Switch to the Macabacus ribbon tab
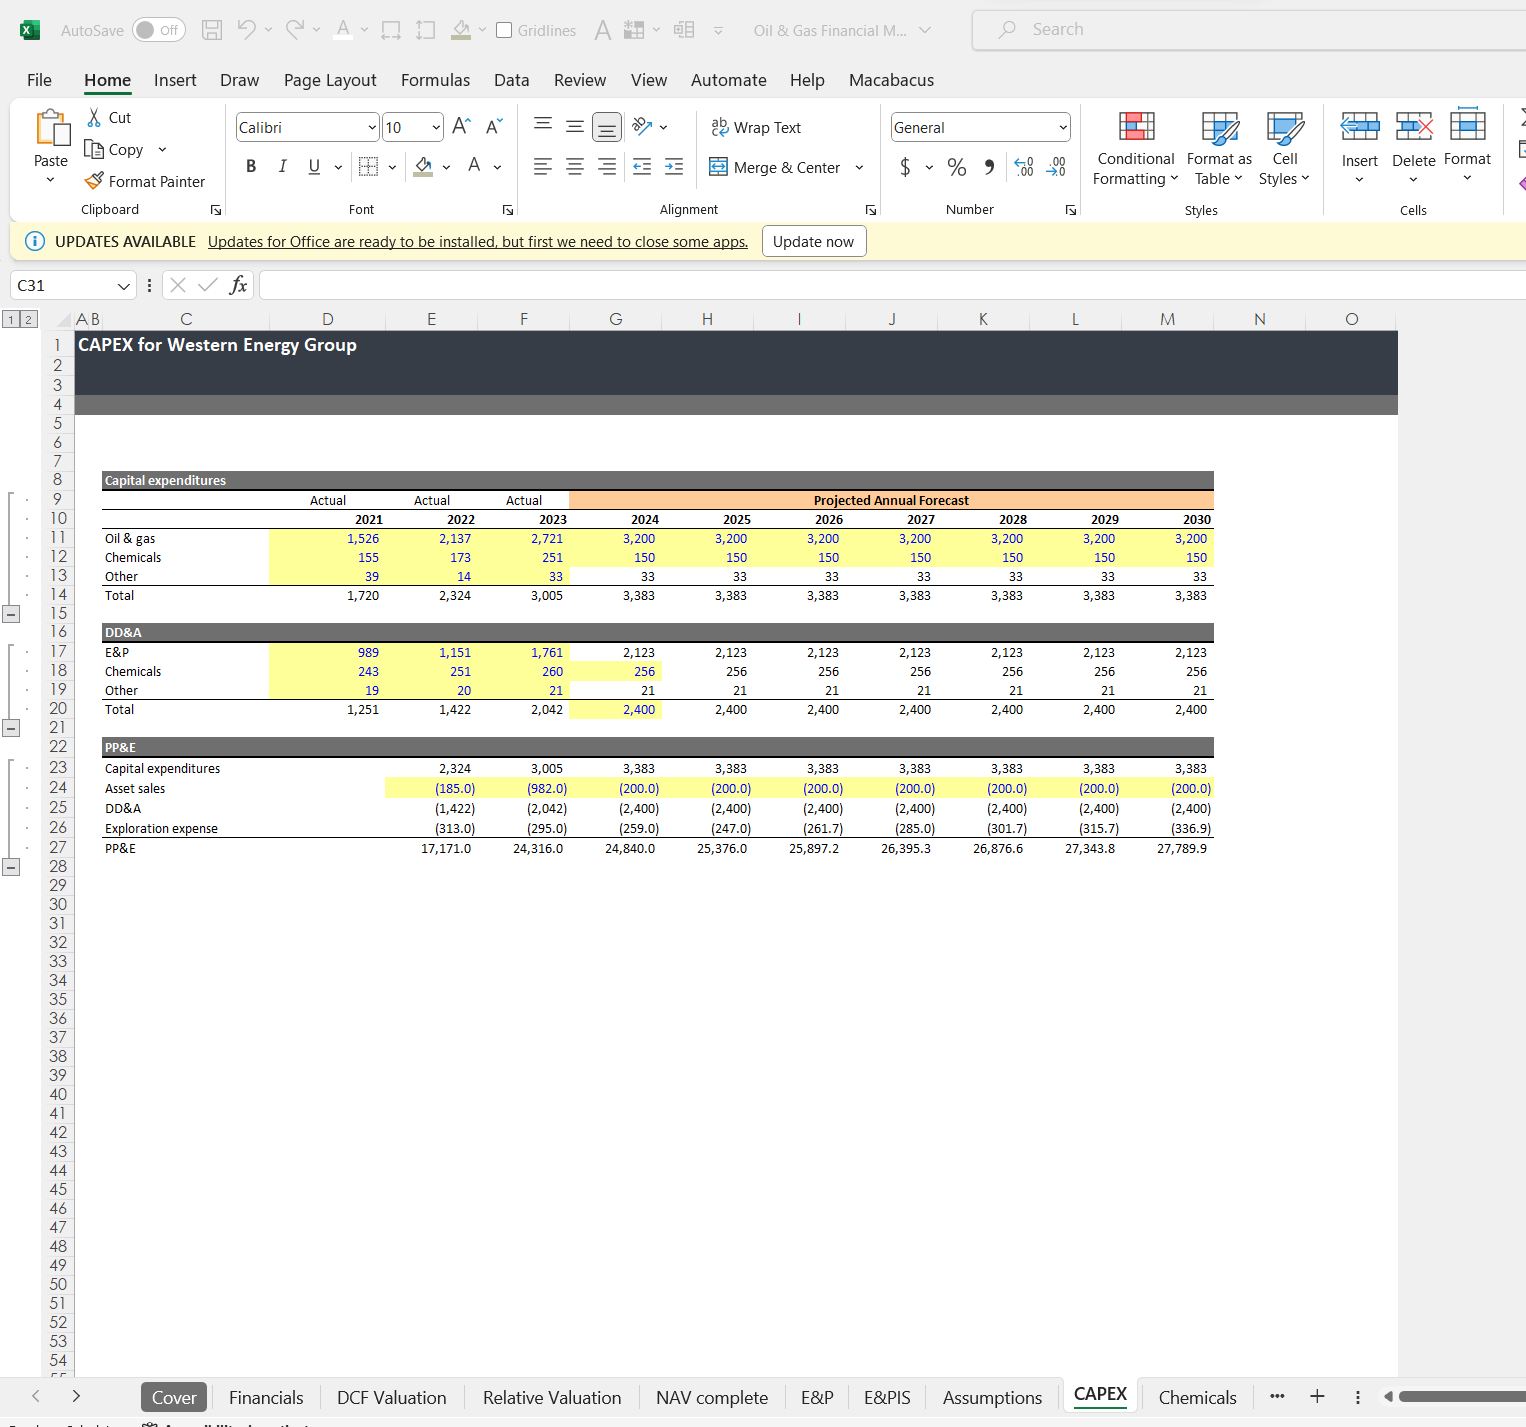 (x=890, y=80)
